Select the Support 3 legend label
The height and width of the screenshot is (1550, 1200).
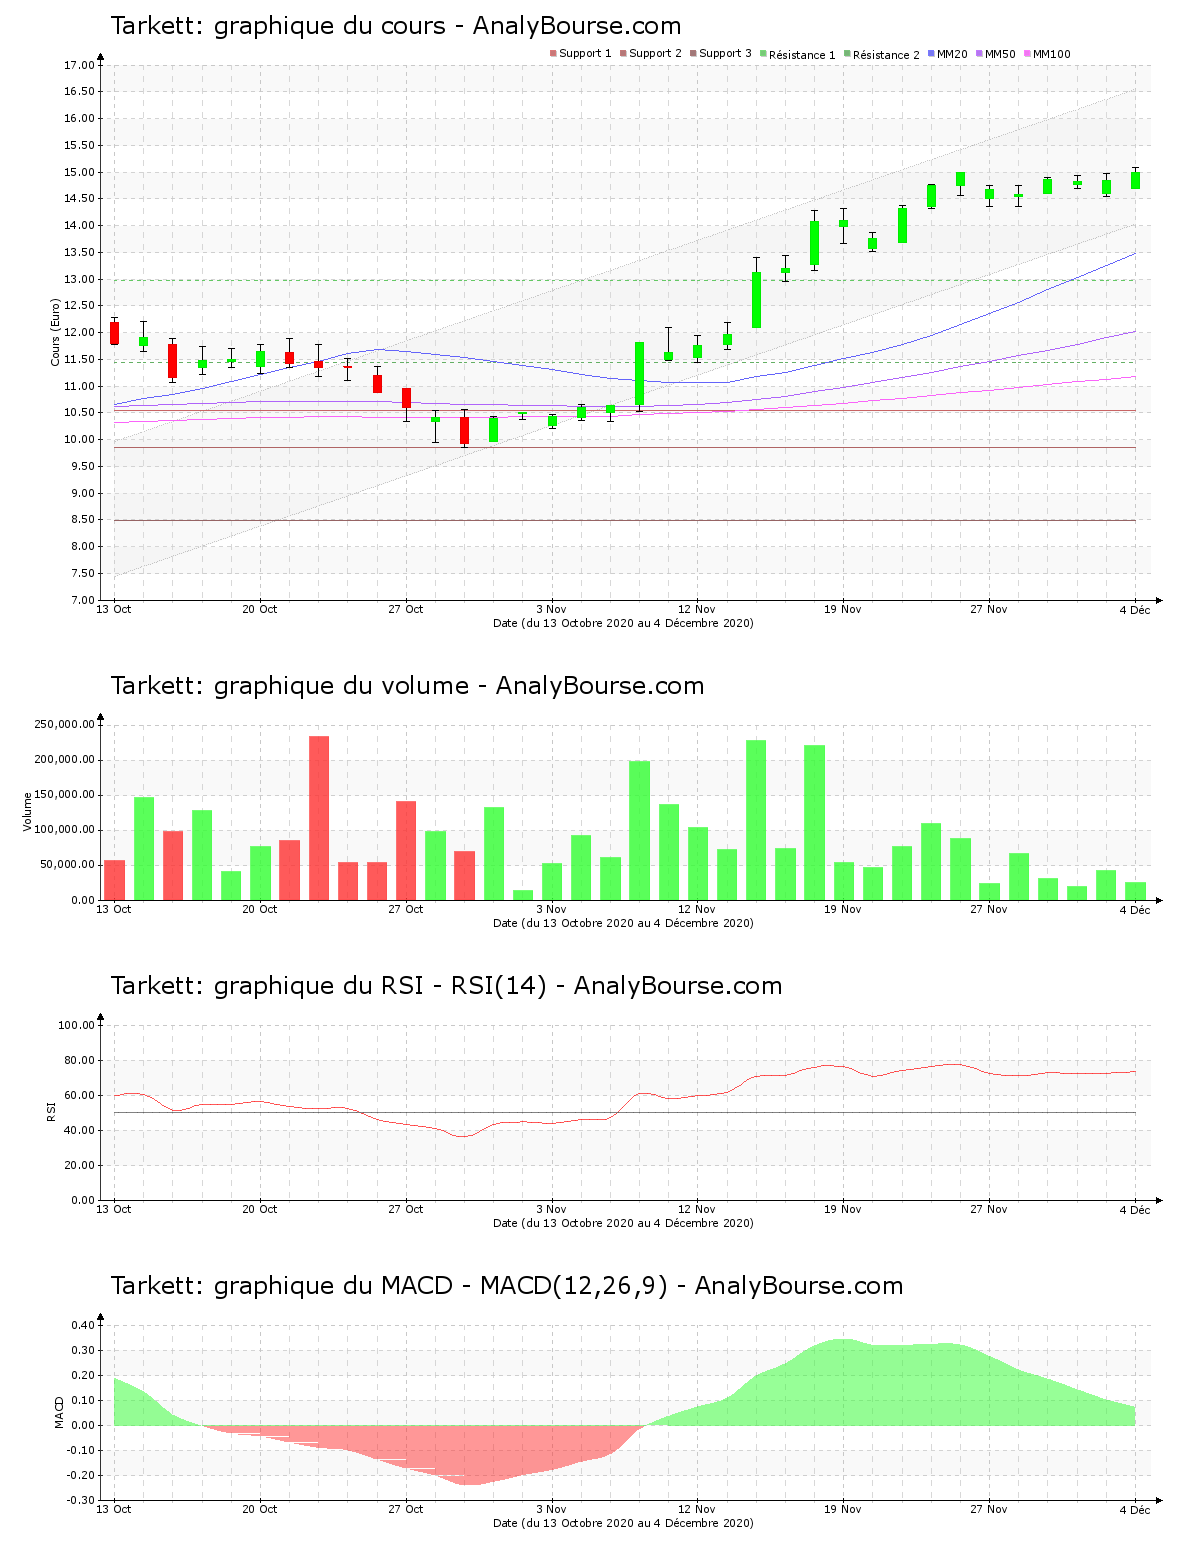(x=725, y=54)
